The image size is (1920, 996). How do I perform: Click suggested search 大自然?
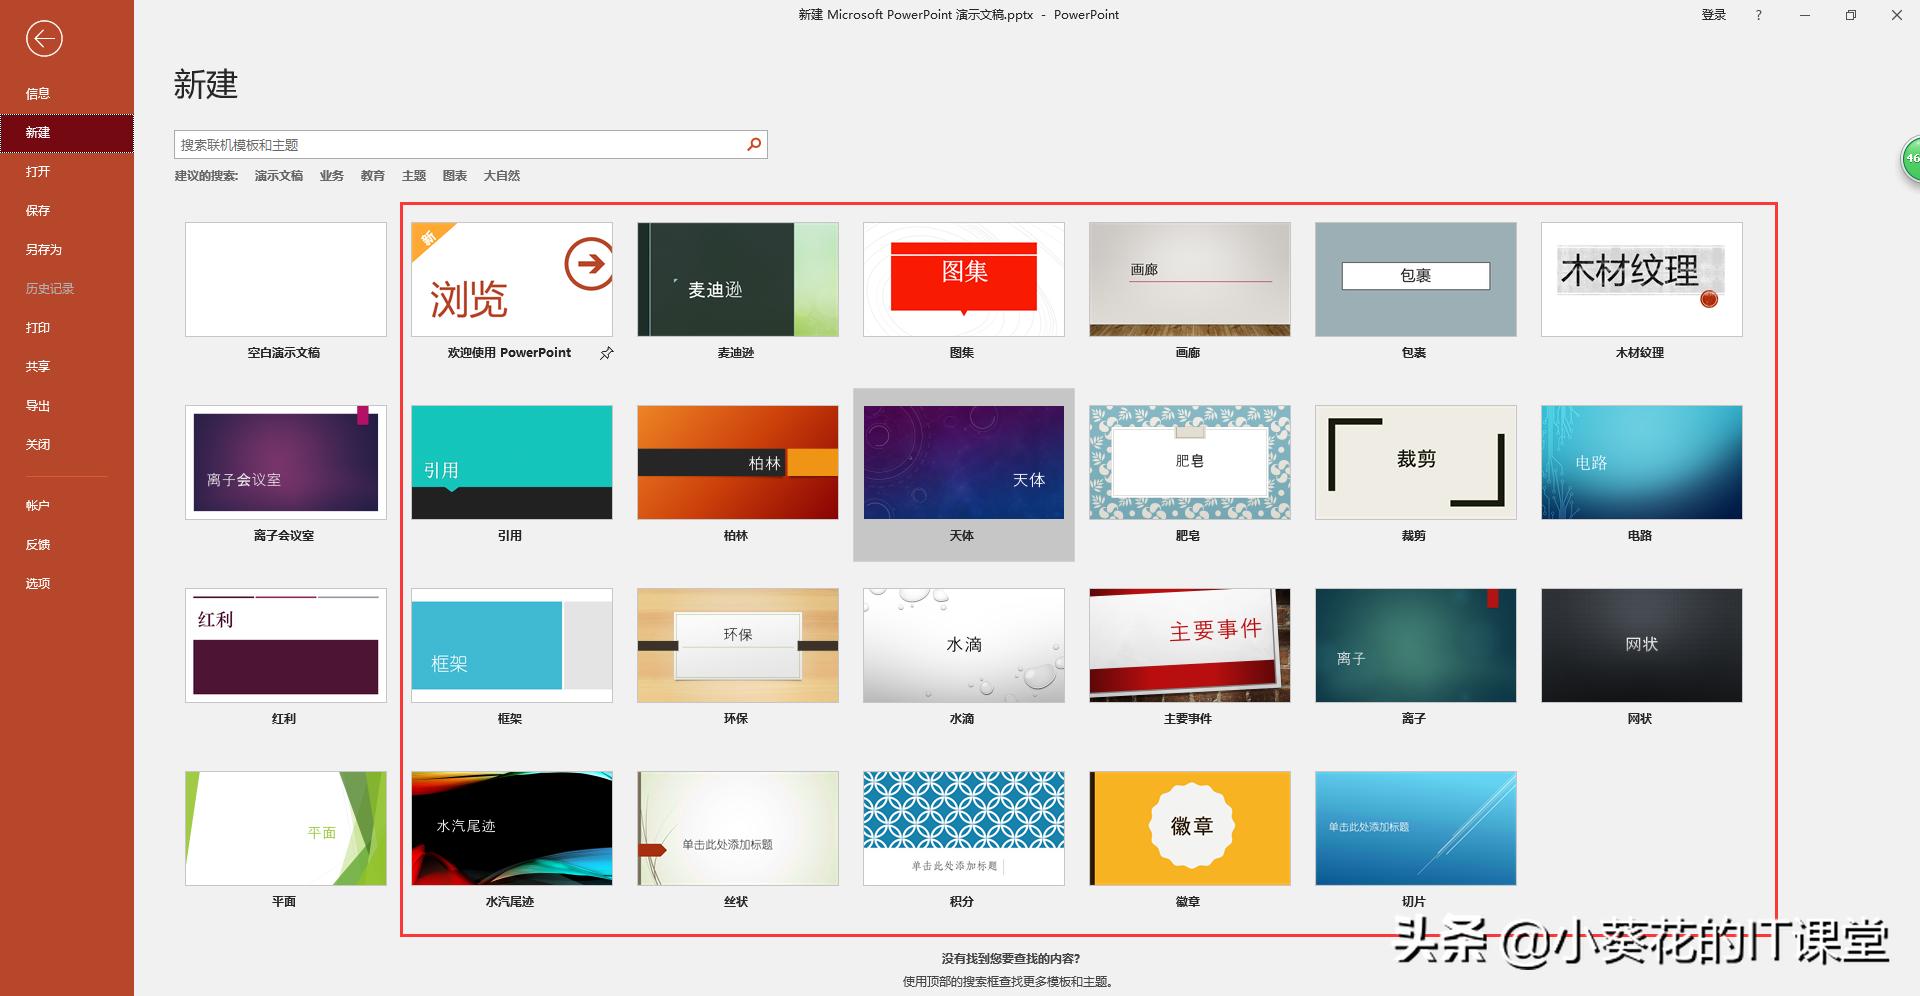click(x=501, y=176)
